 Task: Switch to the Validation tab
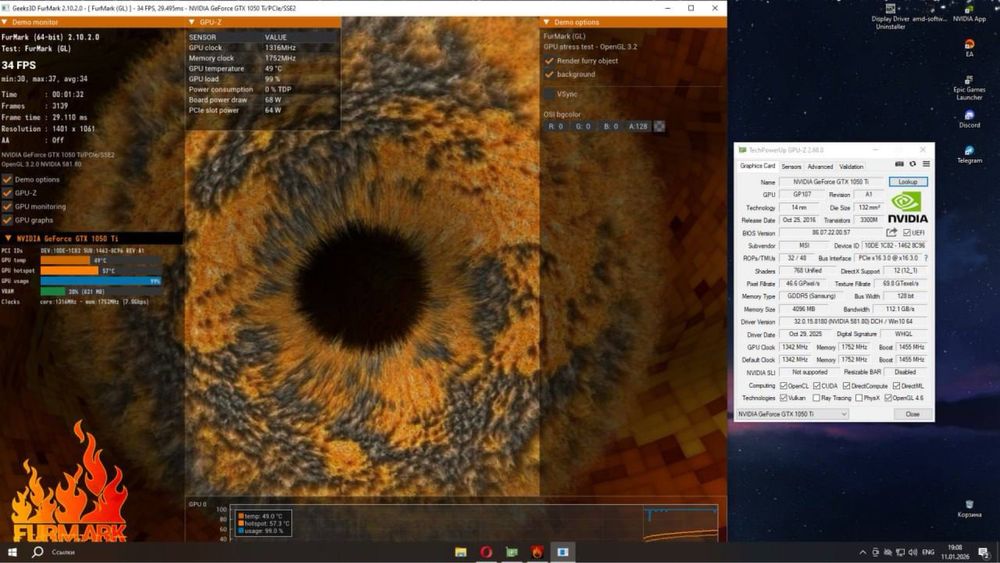(x=851, y=166)
